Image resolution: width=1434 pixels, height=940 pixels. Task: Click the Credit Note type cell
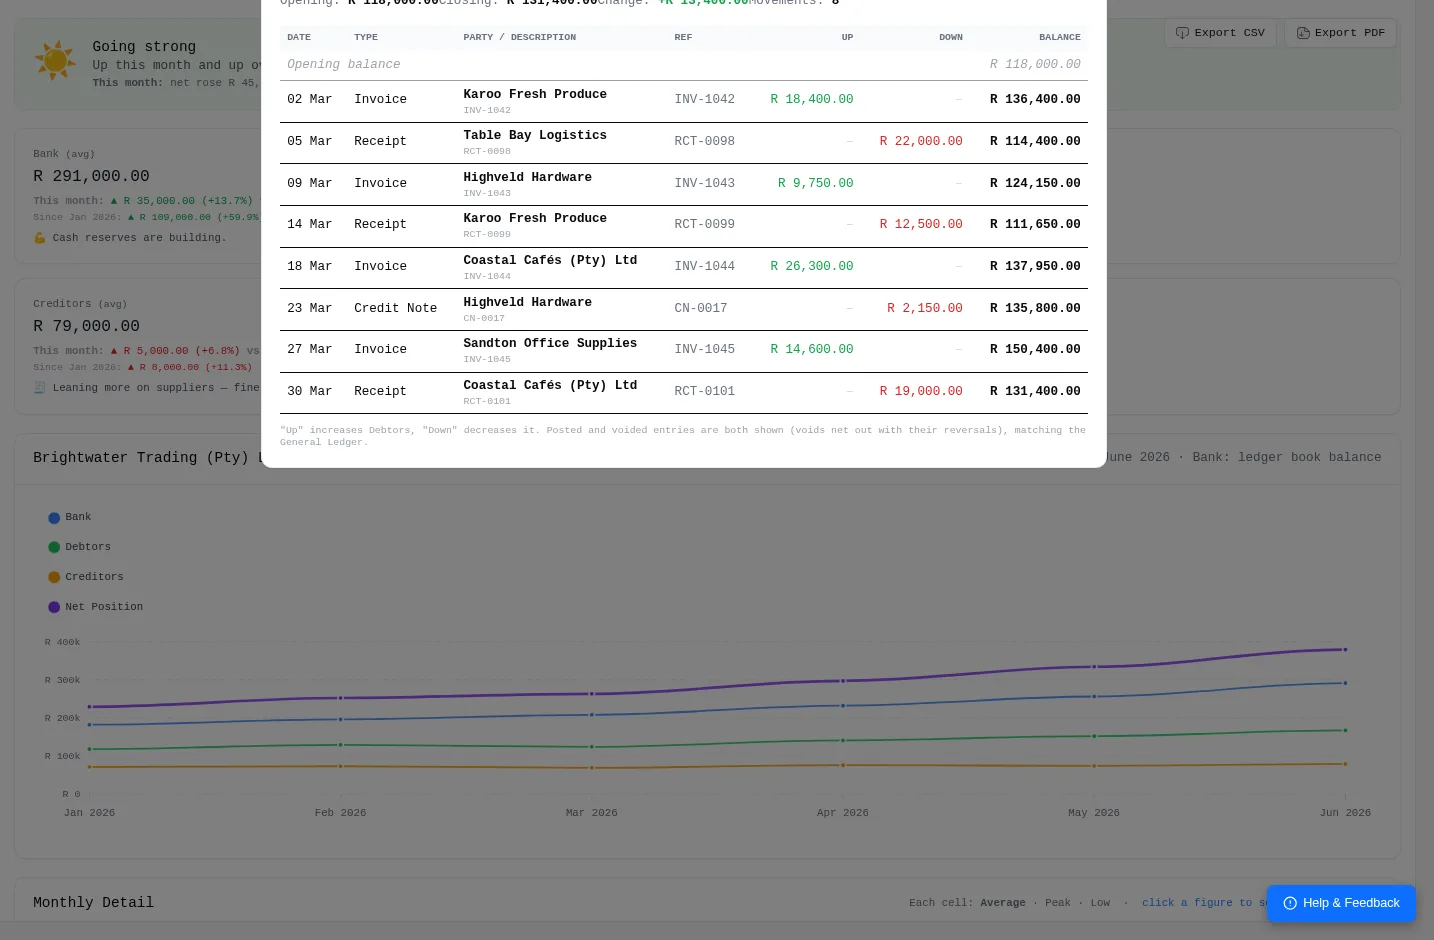[x=395, y=309]
